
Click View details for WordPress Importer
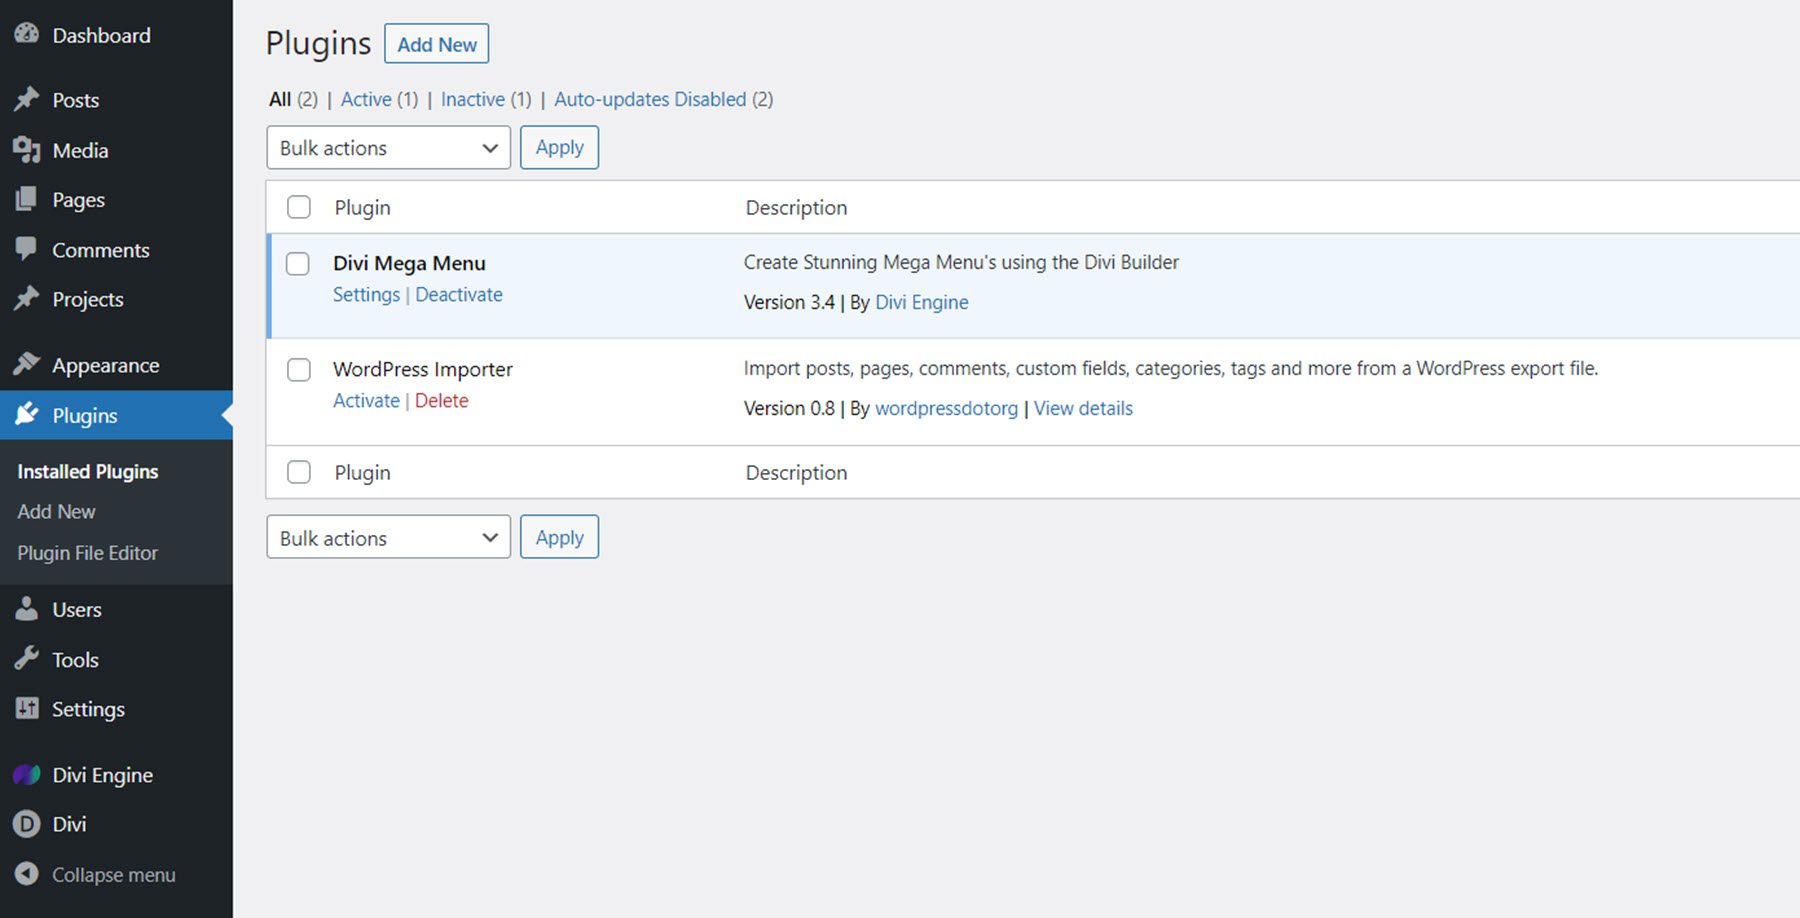tap(1083, 408)
